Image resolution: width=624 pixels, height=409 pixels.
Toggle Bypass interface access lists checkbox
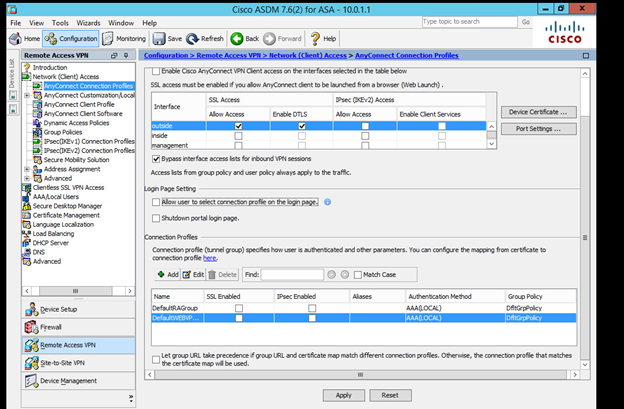click(x=155, y=158)
